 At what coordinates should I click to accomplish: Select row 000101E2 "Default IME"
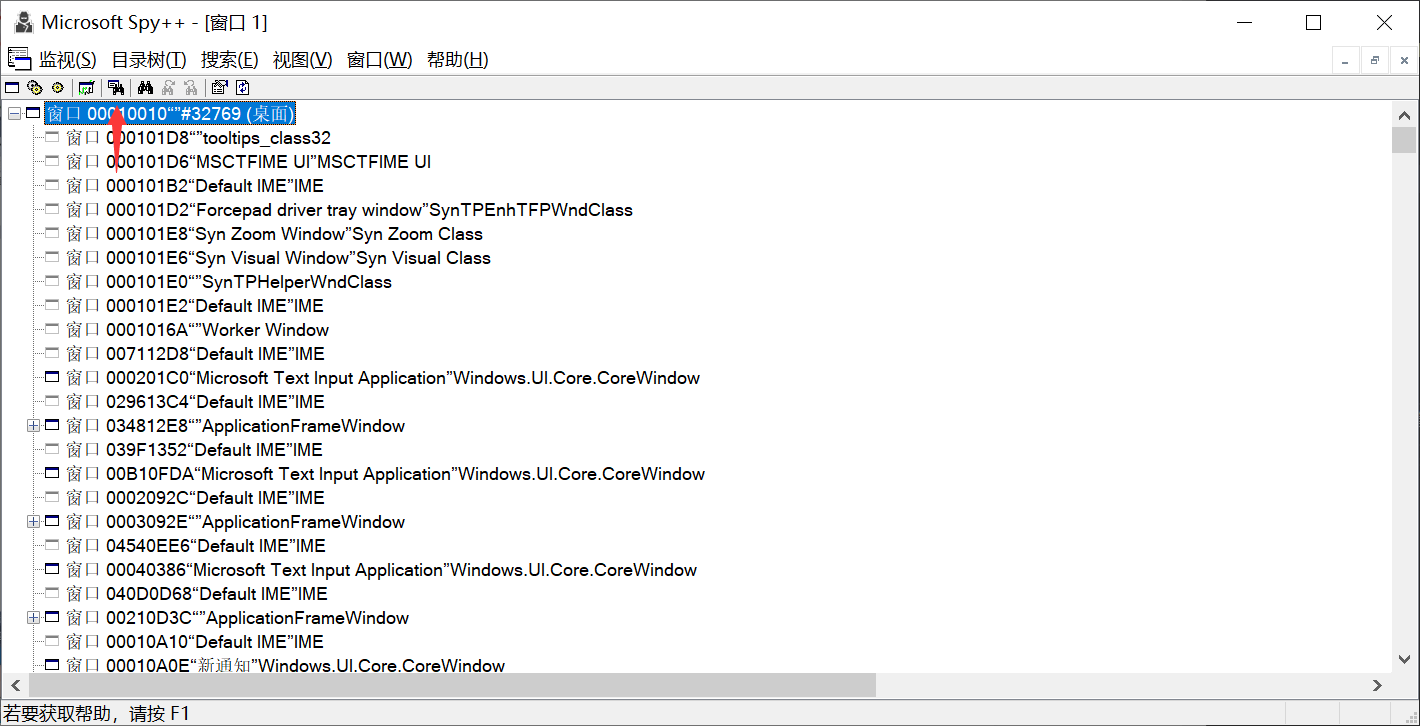[195, 306]
